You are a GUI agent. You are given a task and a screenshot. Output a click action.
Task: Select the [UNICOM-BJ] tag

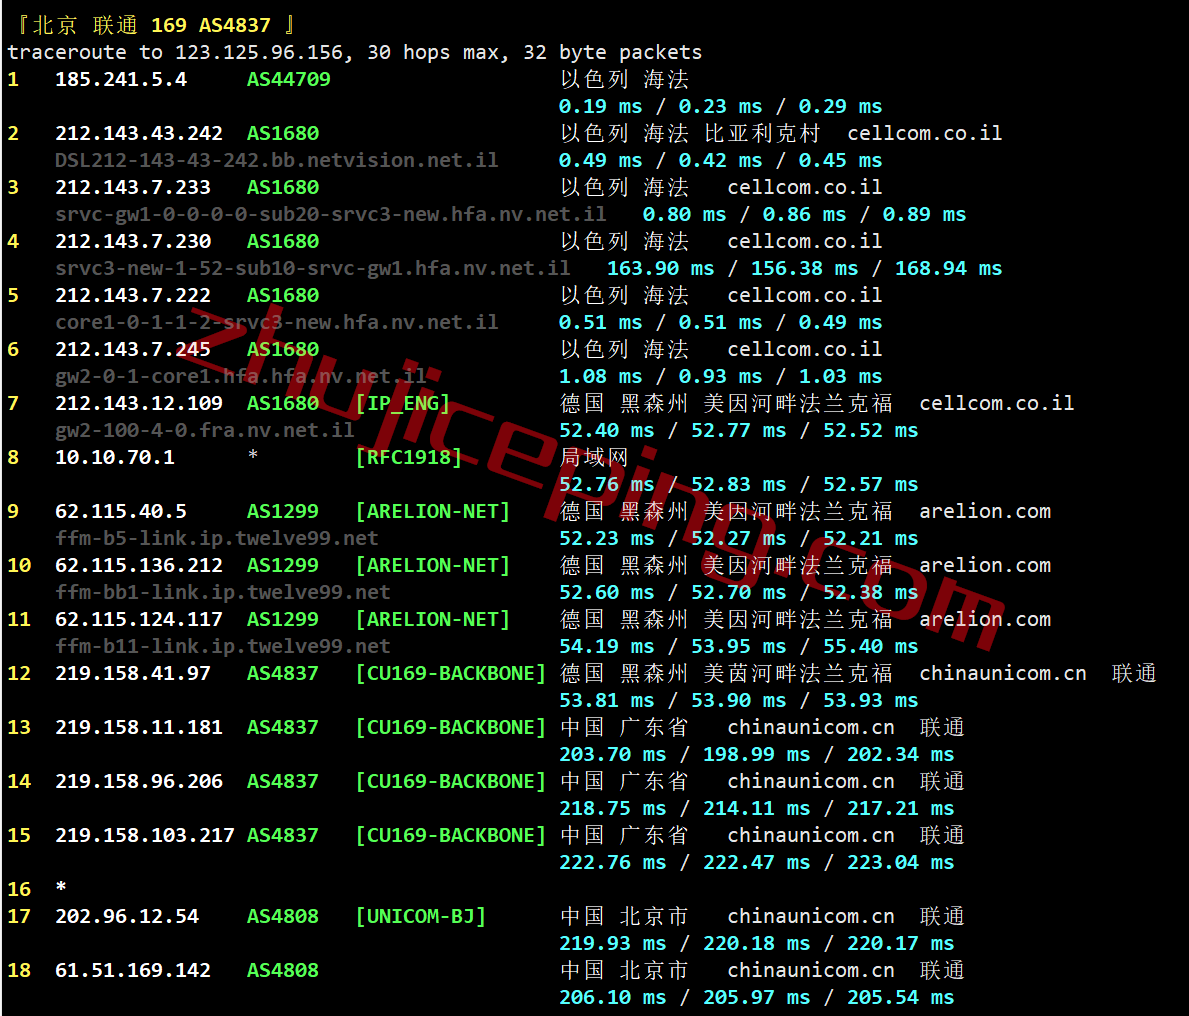click(x=420, y=916)
